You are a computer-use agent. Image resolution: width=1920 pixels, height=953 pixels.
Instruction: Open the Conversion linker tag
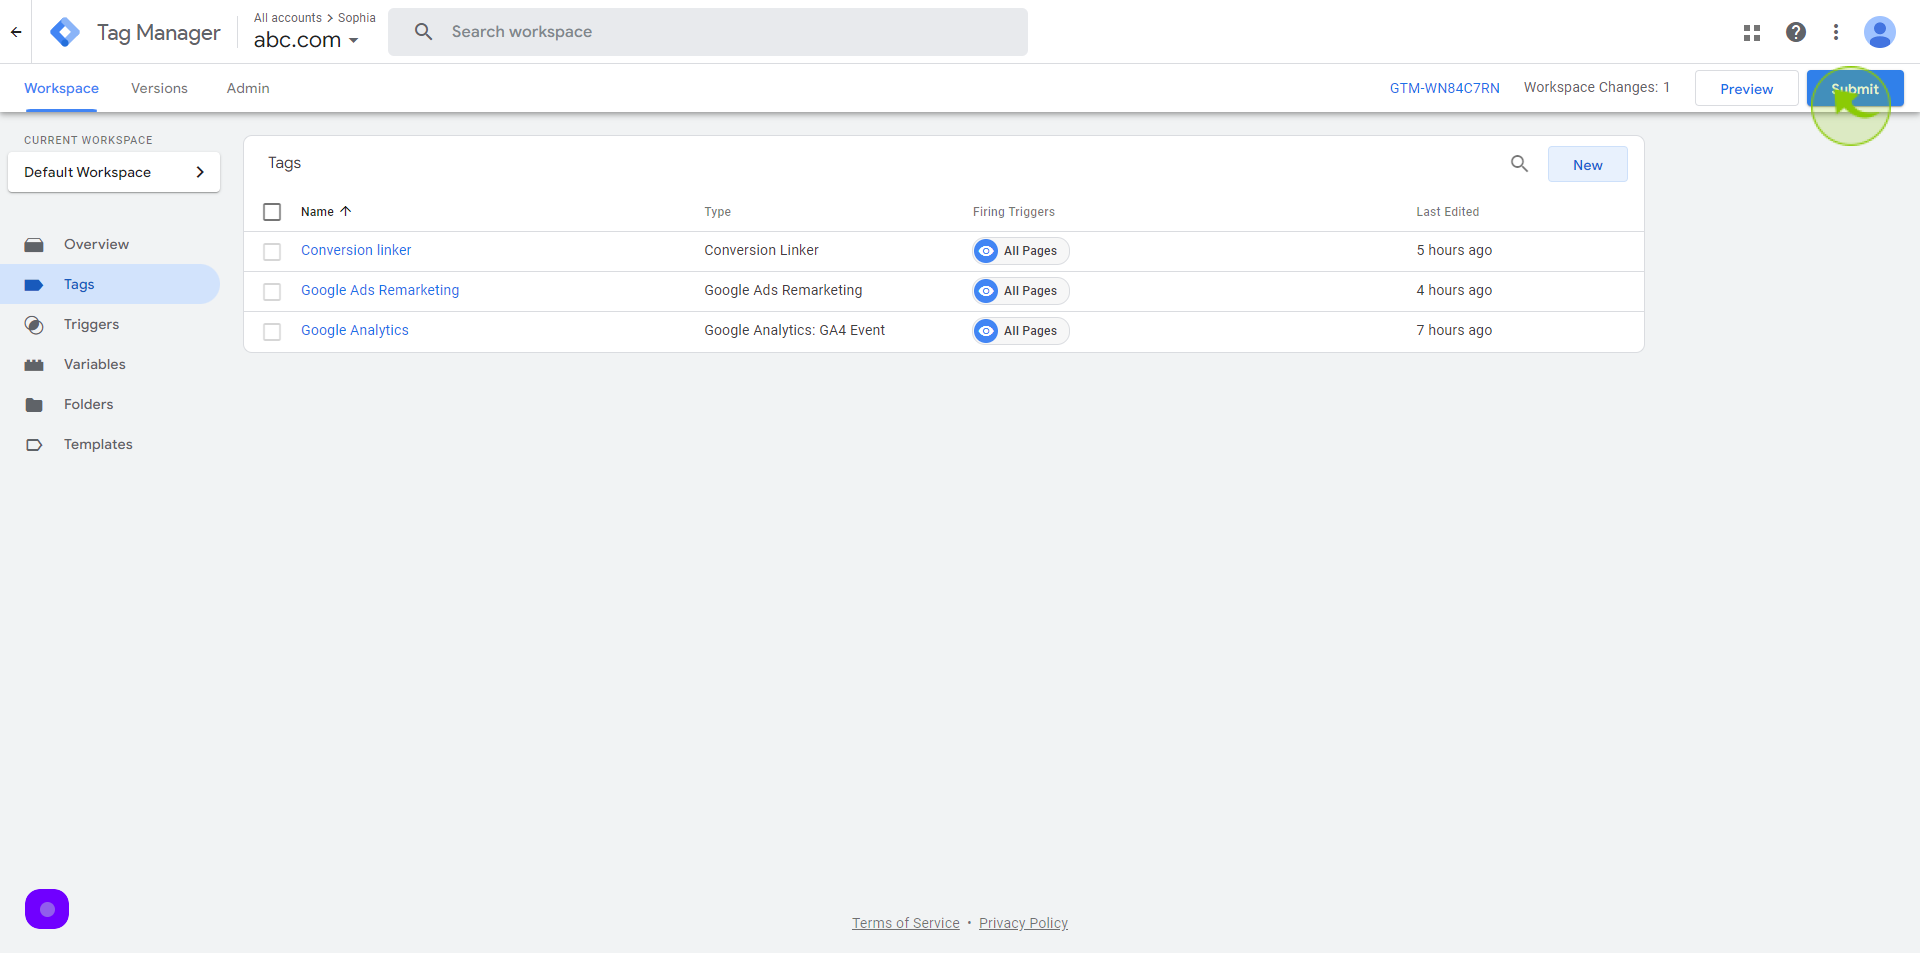(356, 250)
